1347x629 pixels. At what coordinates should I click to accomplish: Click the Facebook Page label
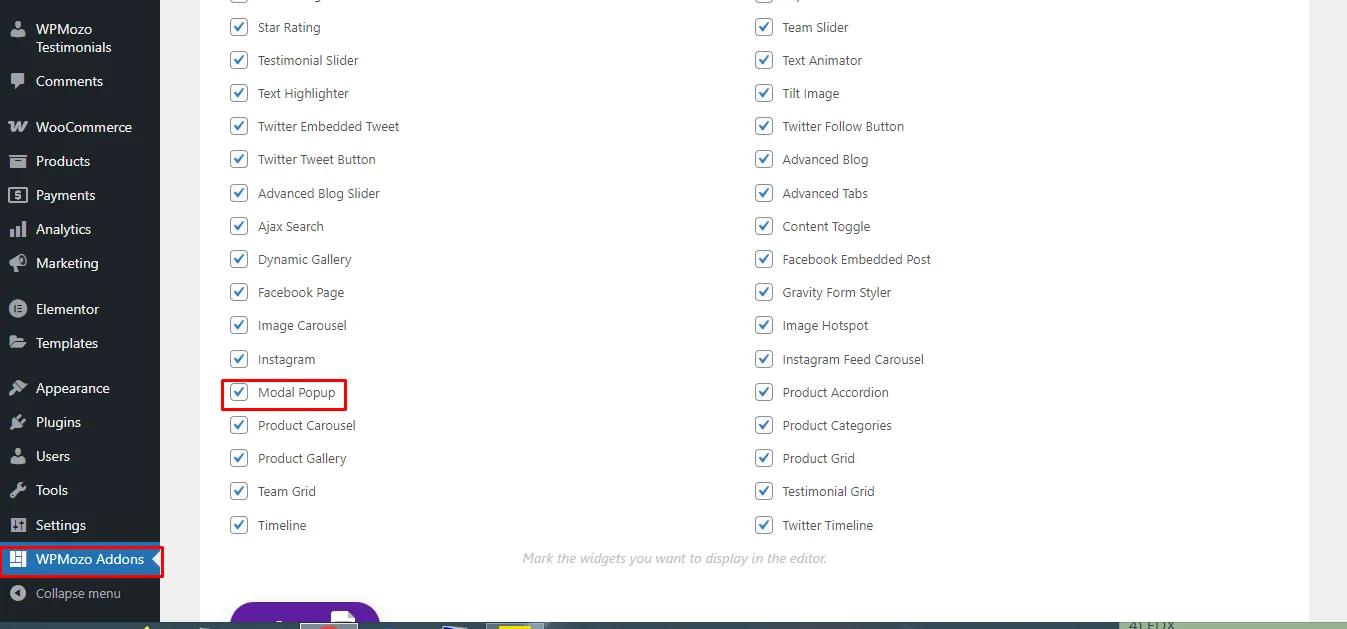tap(301, 292)
